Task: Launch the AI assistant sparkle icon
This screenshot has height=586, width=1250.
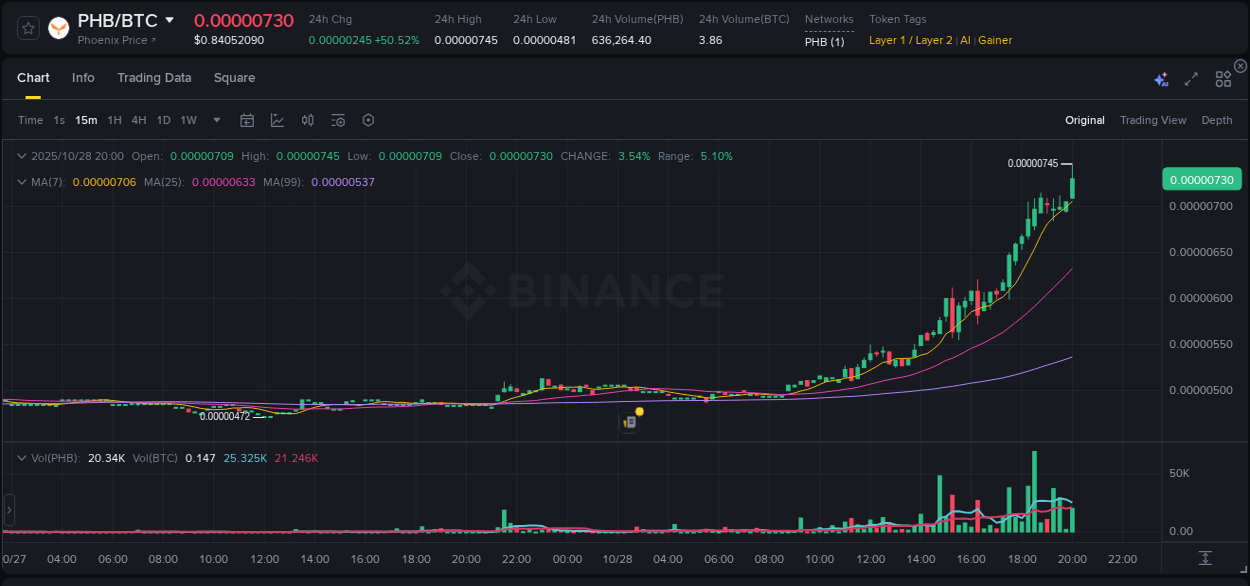Action: point(1161,78)
